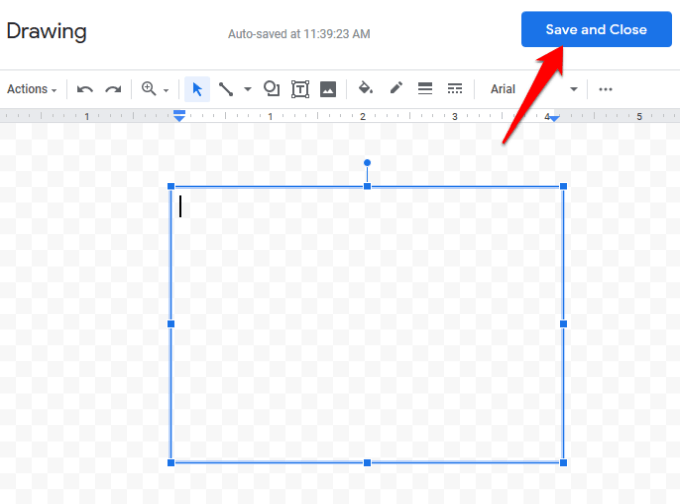The image size is (680, 504).
Task: Open the Actions menu
Action: click(32, 89)
